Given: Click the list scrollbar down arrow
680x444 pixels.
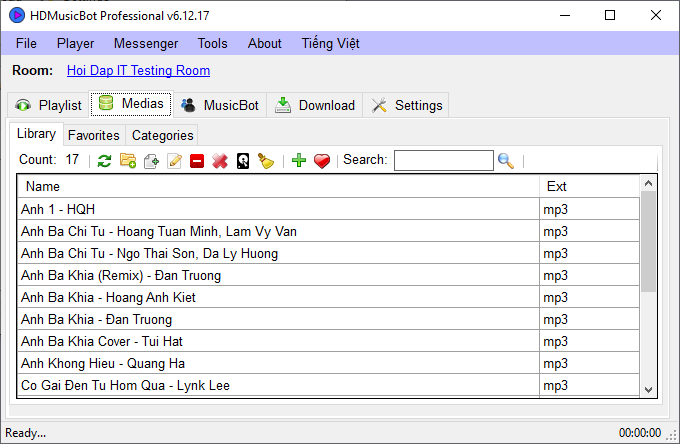Looking at the screenshot, I should tap(648, 389).
